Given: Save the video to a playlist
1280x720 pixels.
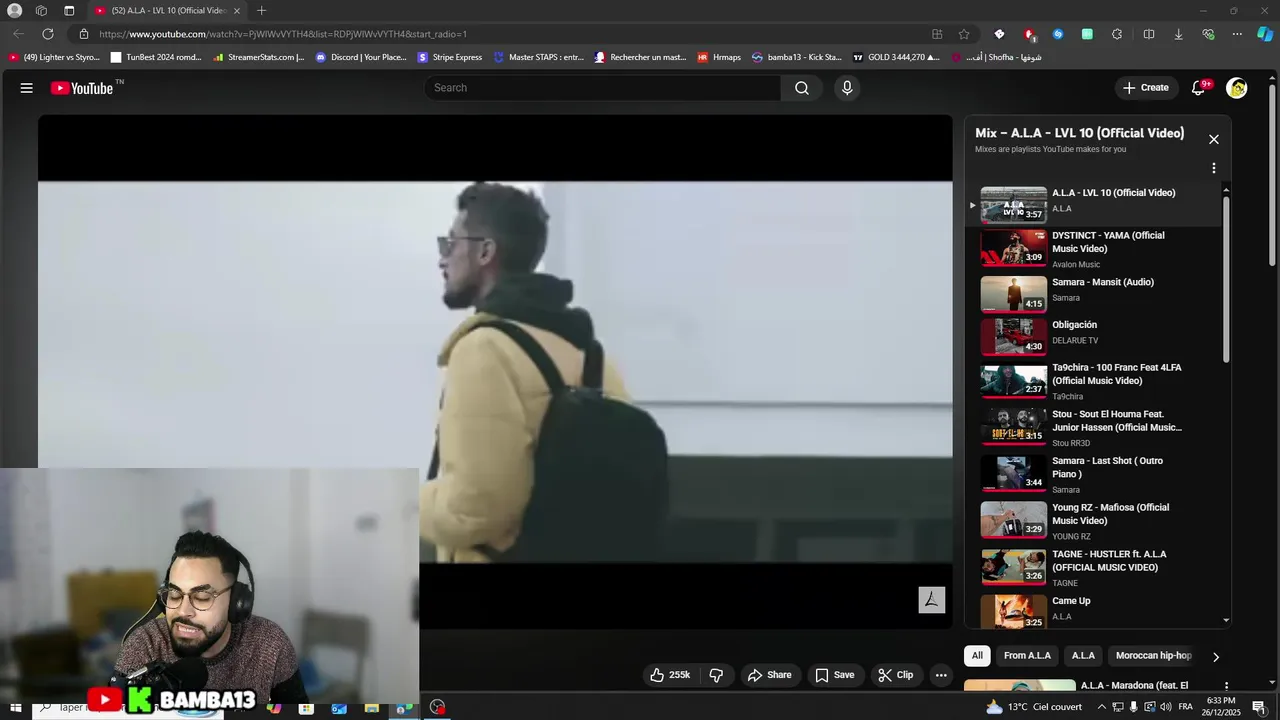Looking at the screenshot, I should tap(835, 675).
